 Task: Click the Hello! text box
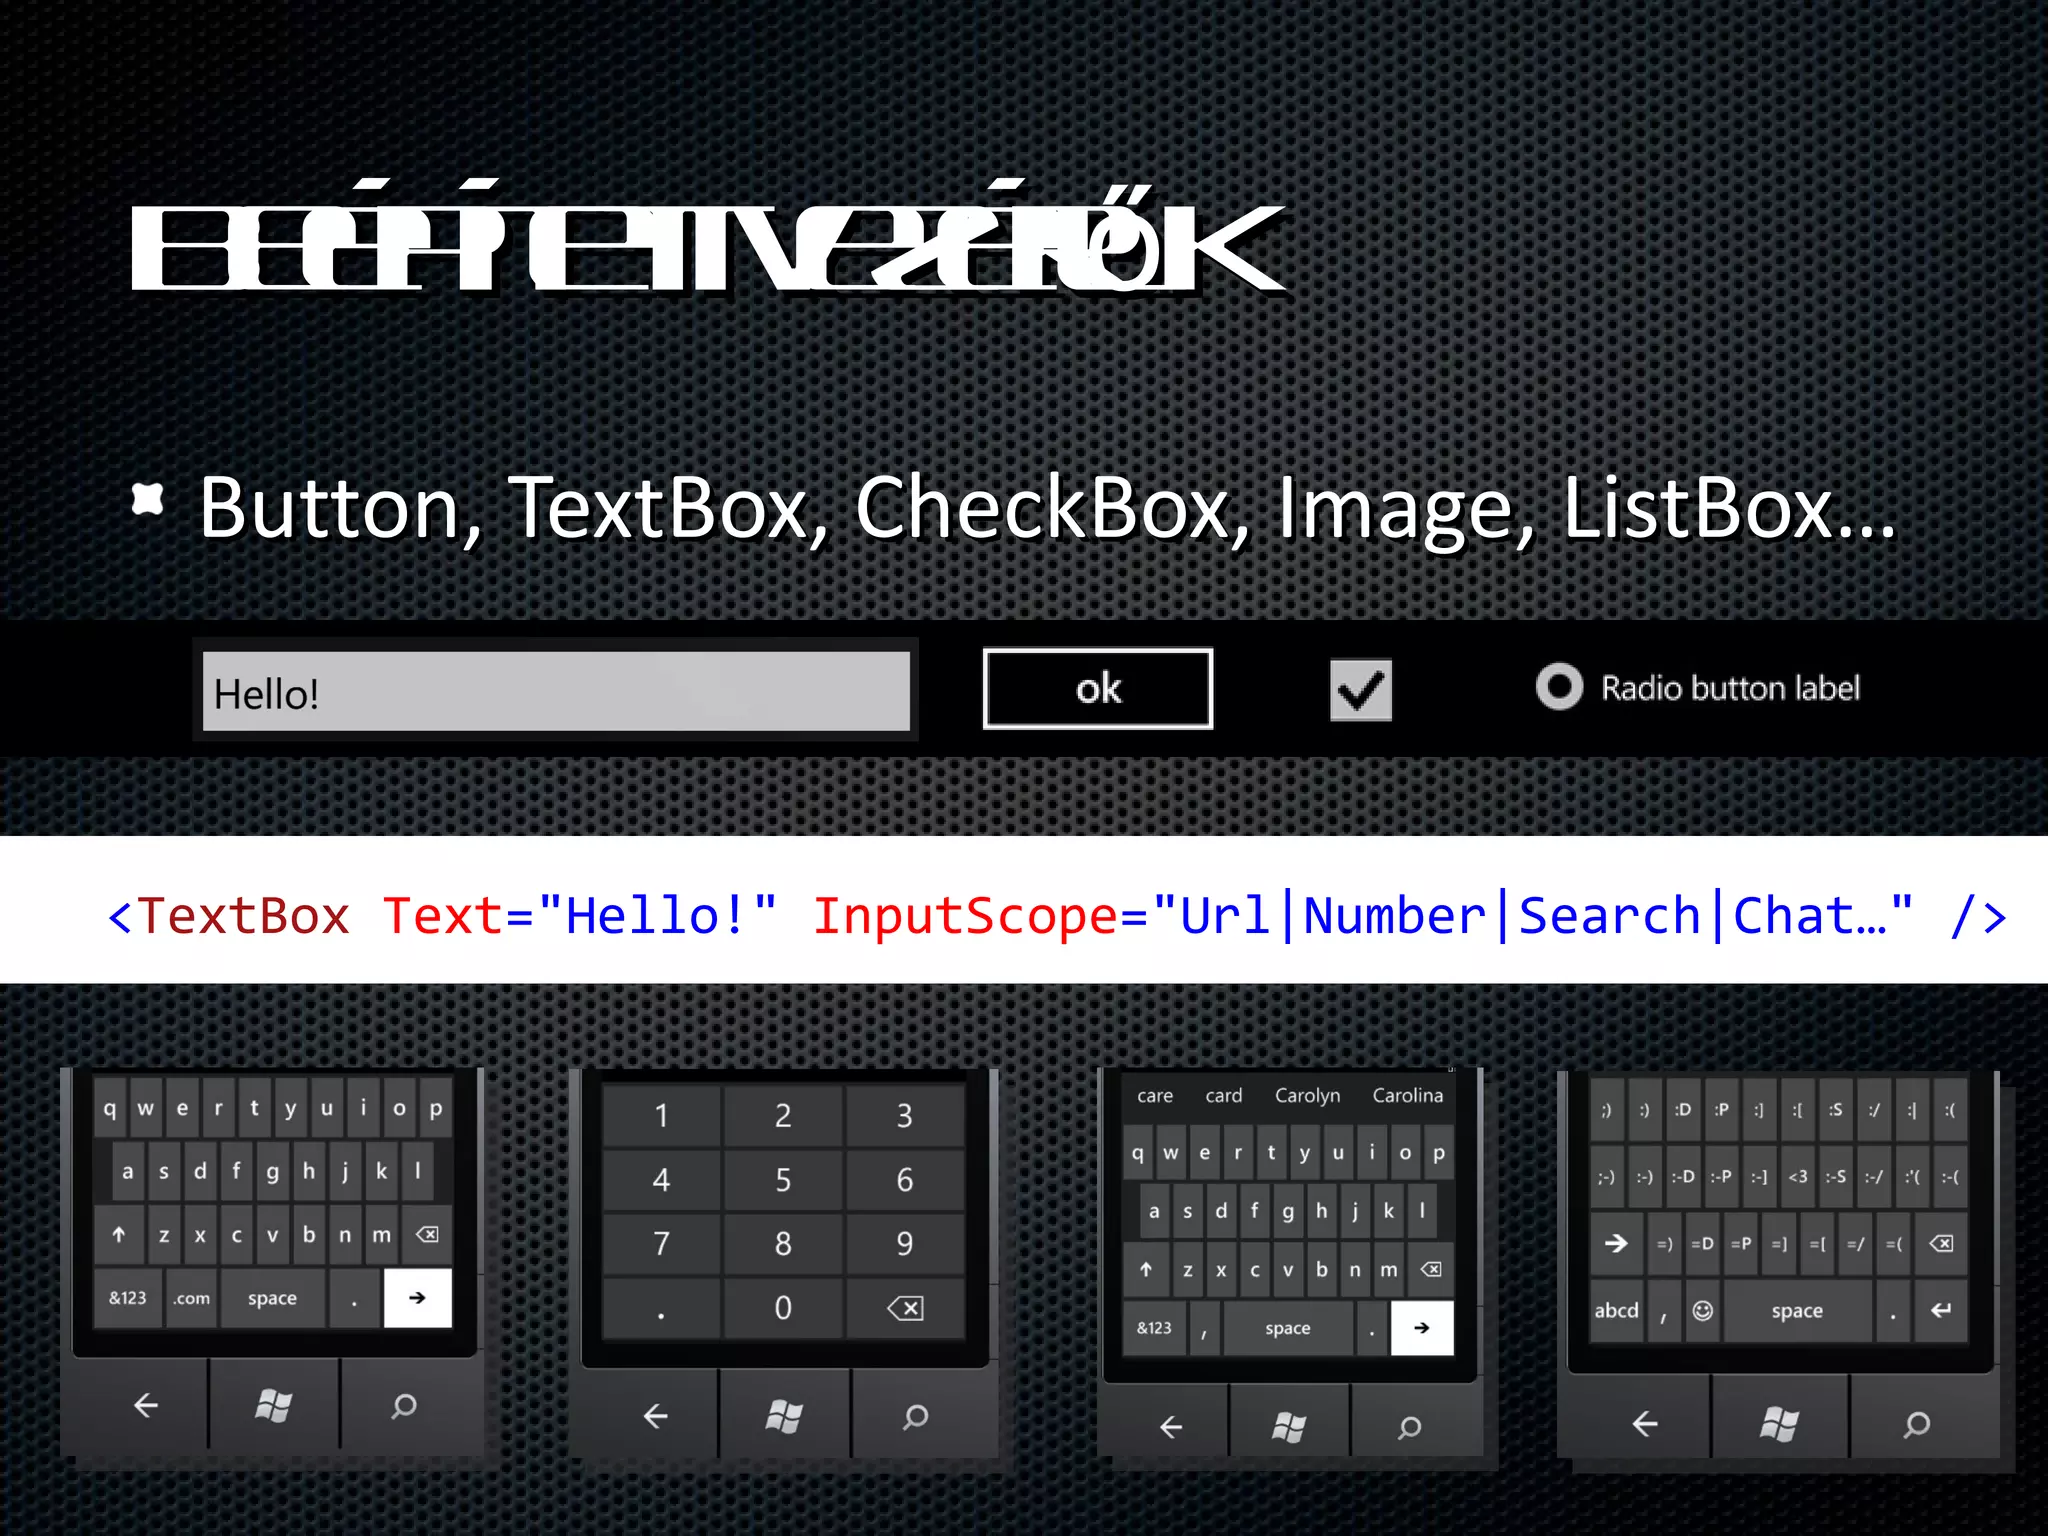tap(556, 691)
